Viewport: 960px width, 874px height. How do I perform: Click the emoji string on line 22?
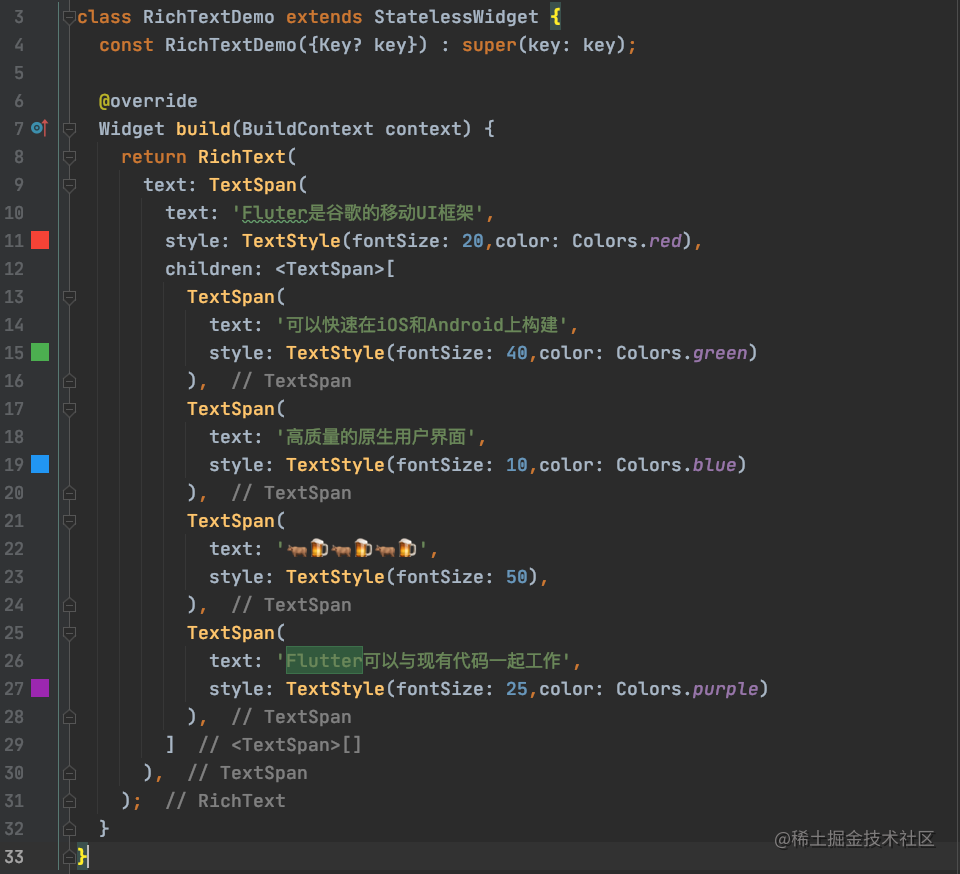pyautogui.click(x=353, y=548)
